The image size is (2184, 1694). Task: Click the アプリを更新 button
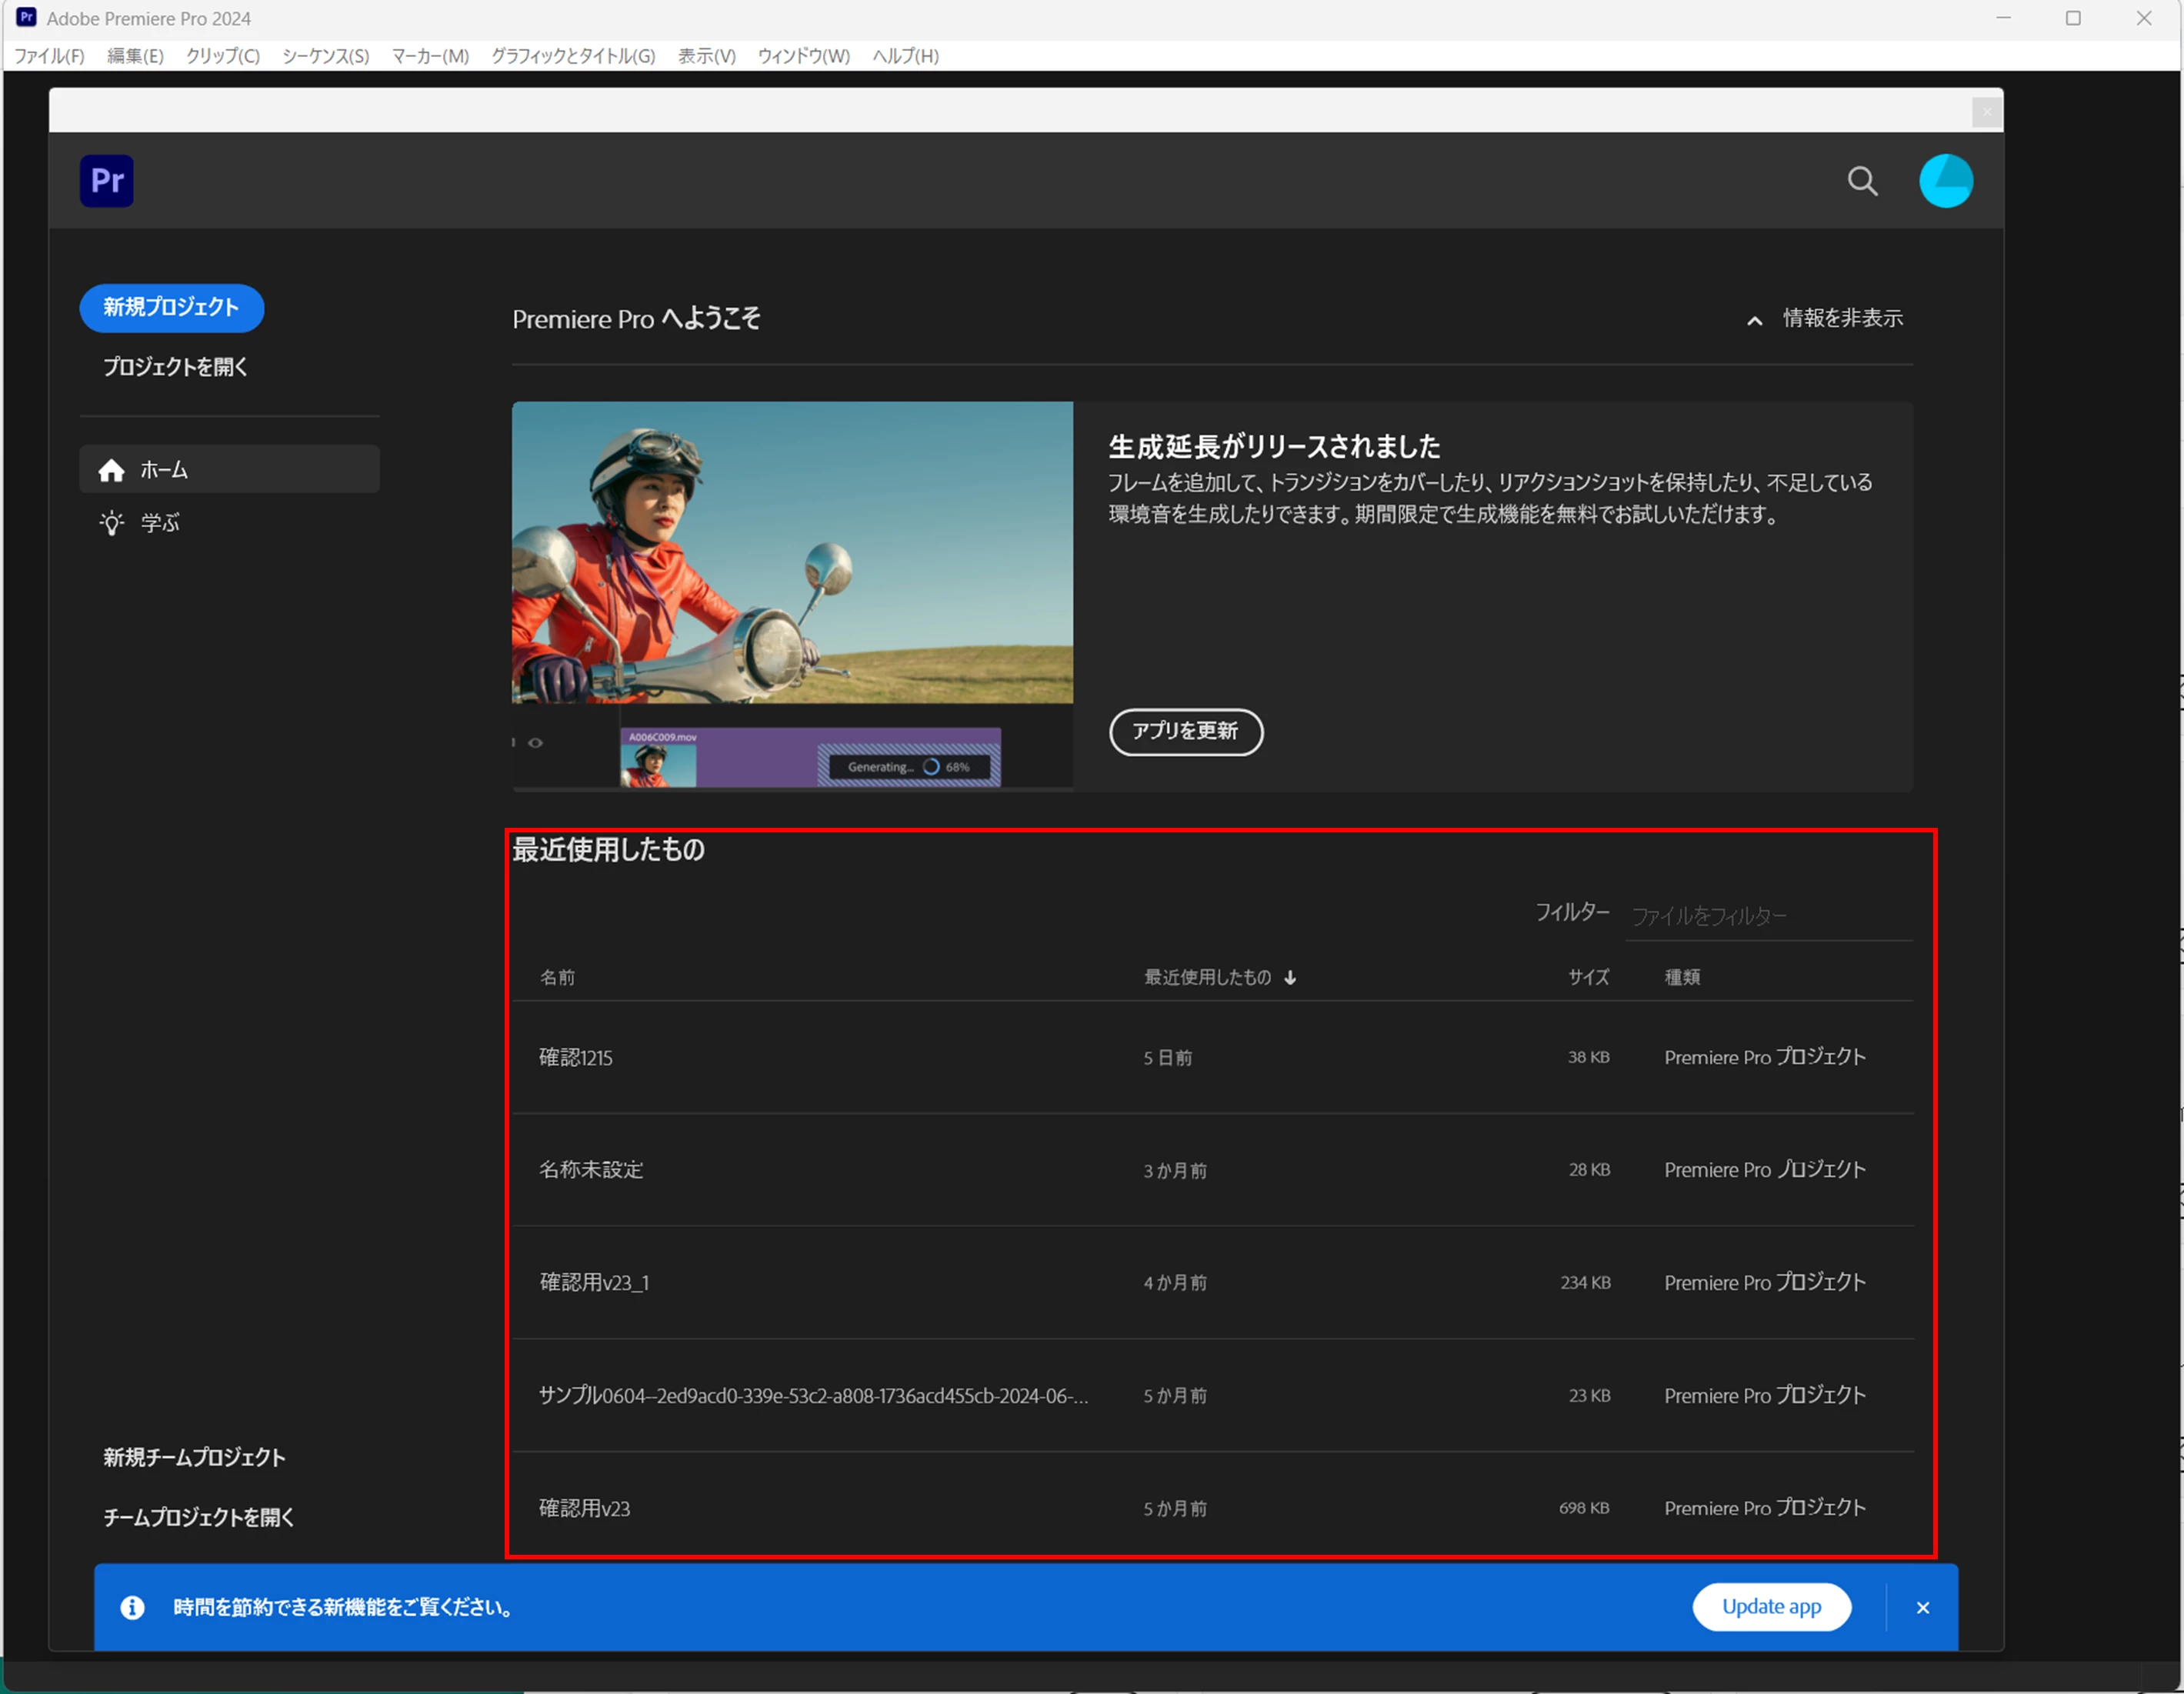(1185, 732)
